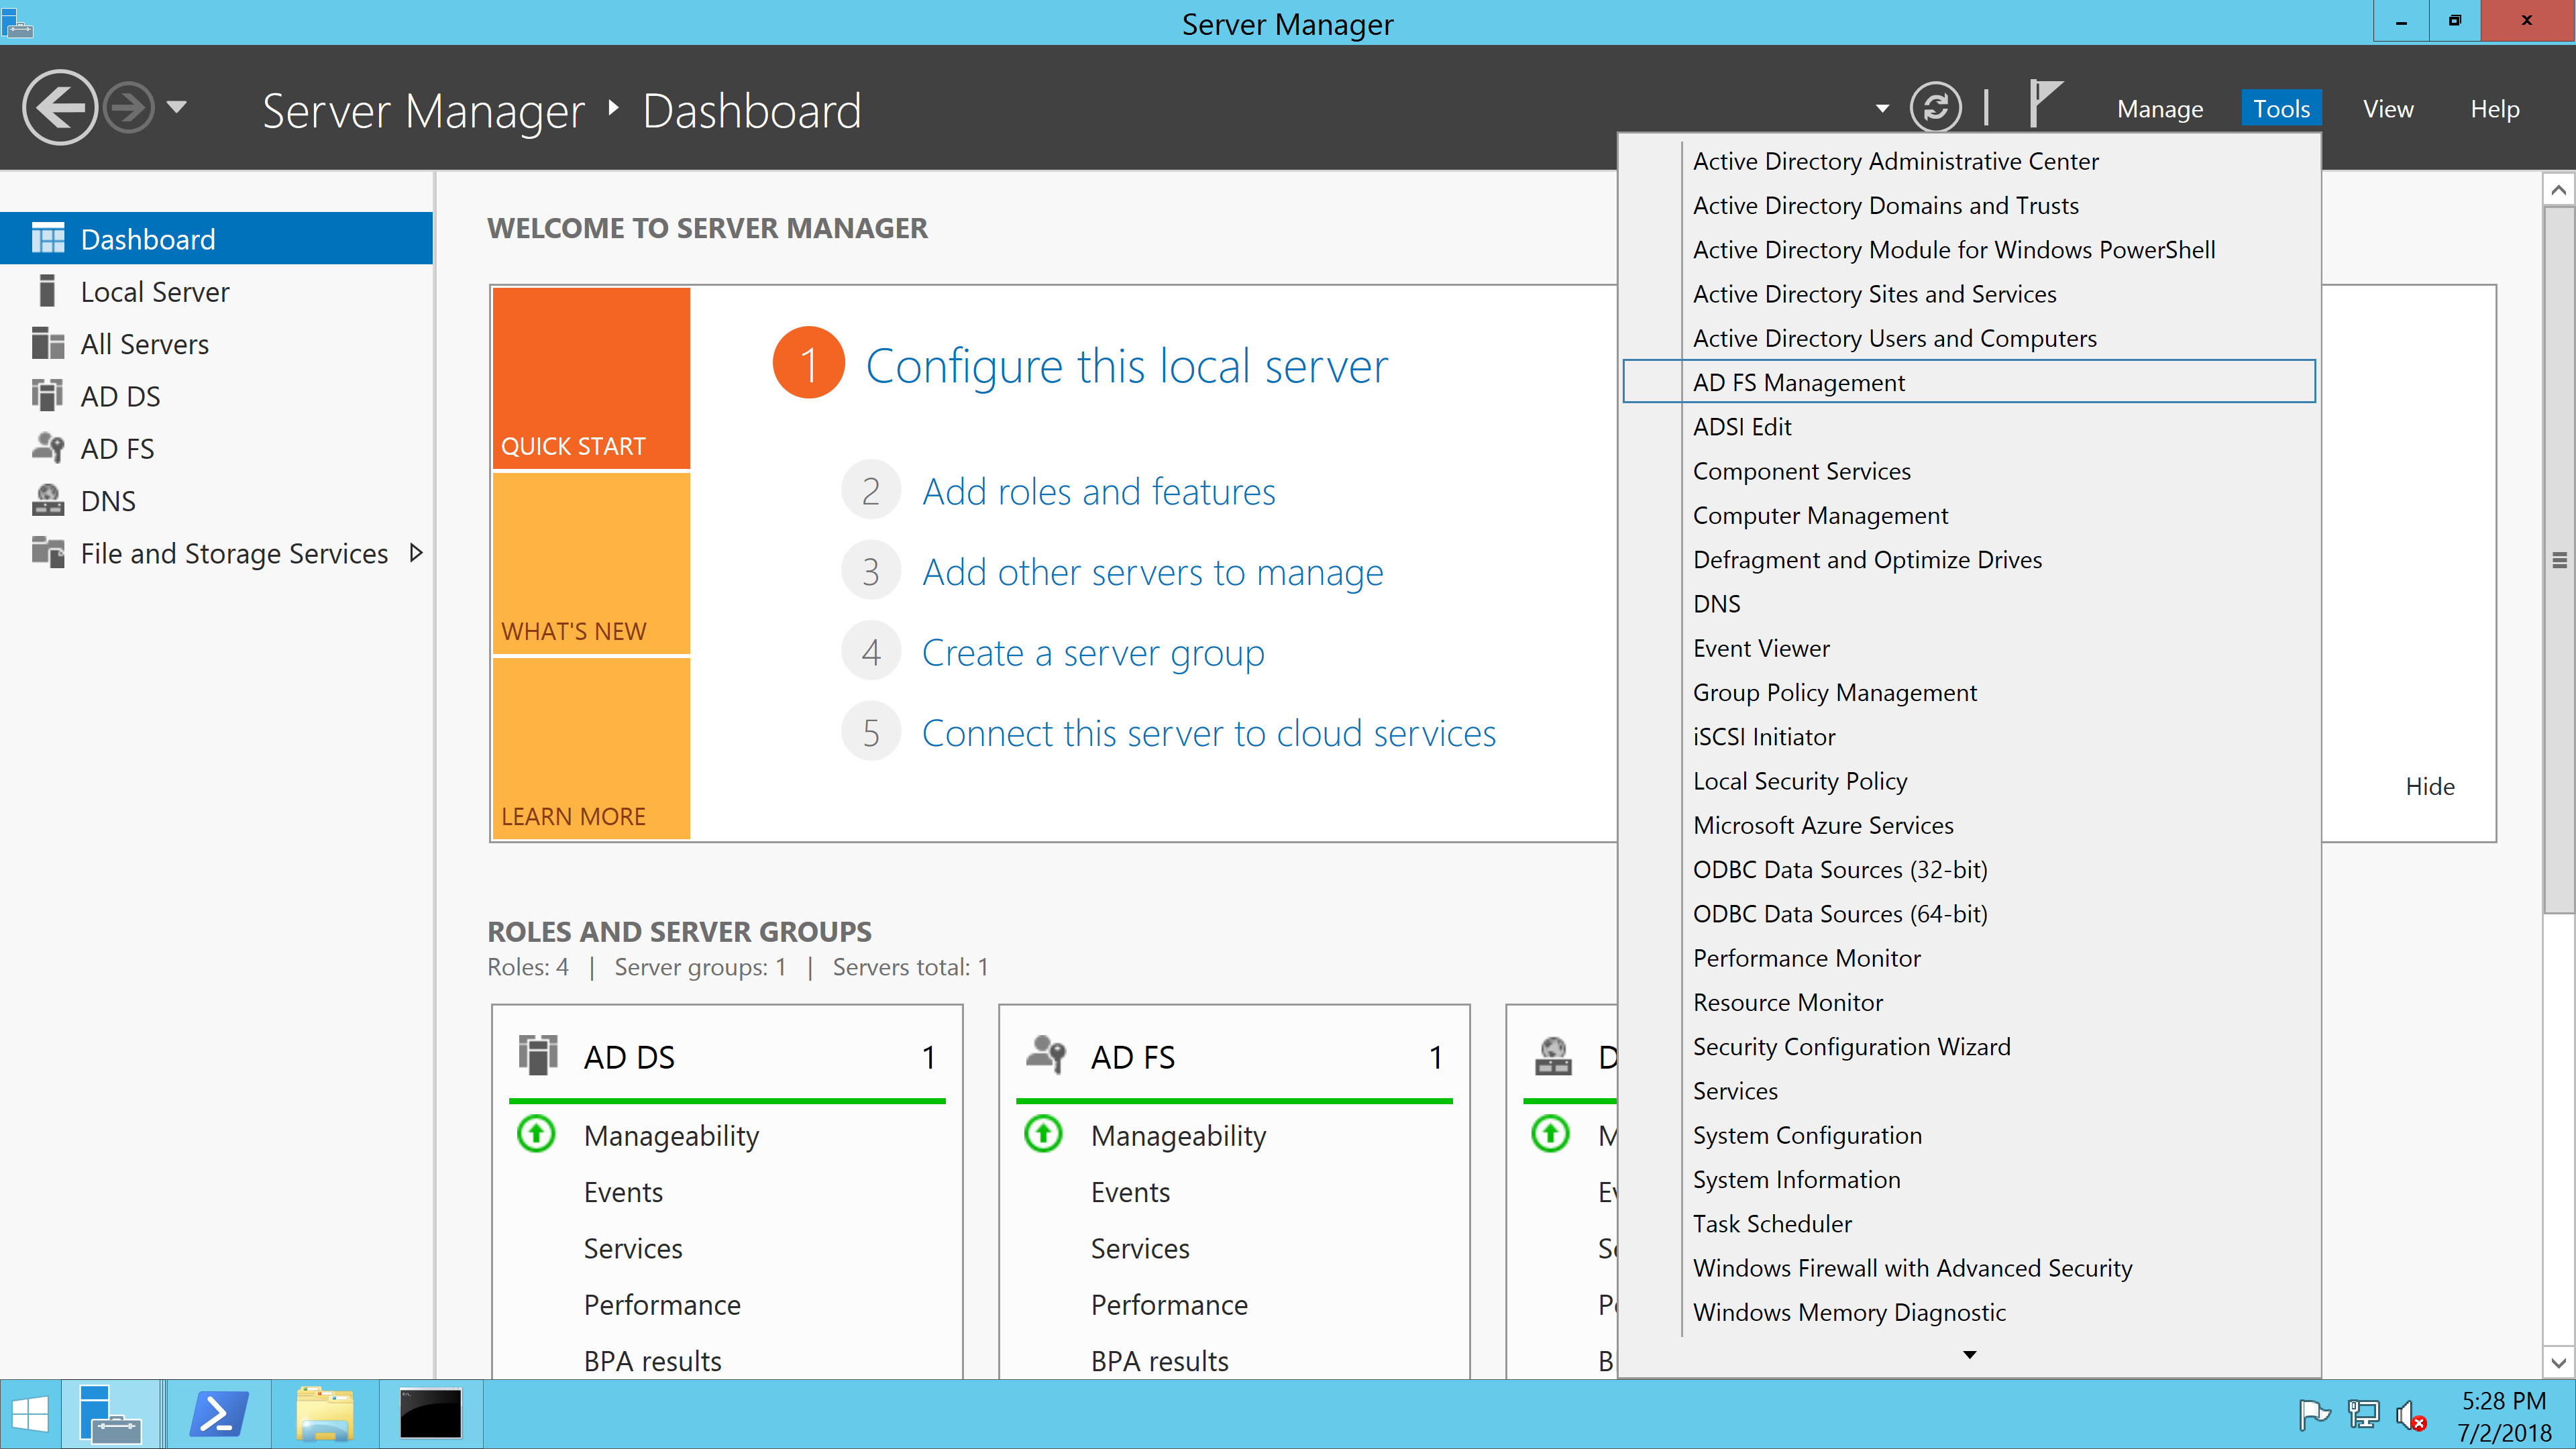
Task: Click the DNS role tile header icon
Action: coord(1553,1055)
